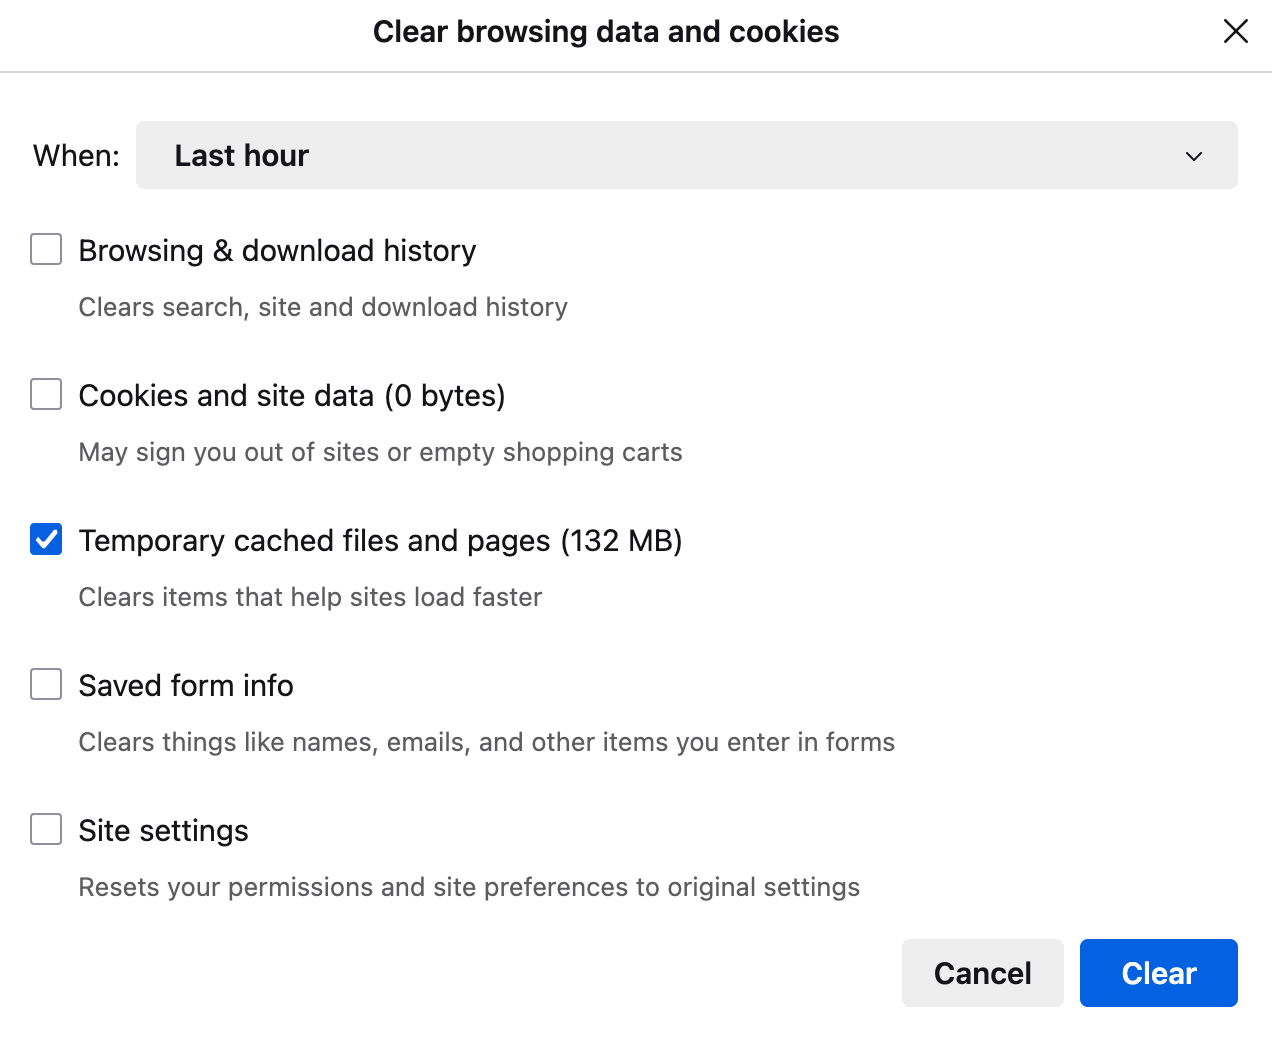The height and width of the screenshot is (1038, 1272).
Task: Uncheck the Temporary cached files checkbox
Action: 46,540
